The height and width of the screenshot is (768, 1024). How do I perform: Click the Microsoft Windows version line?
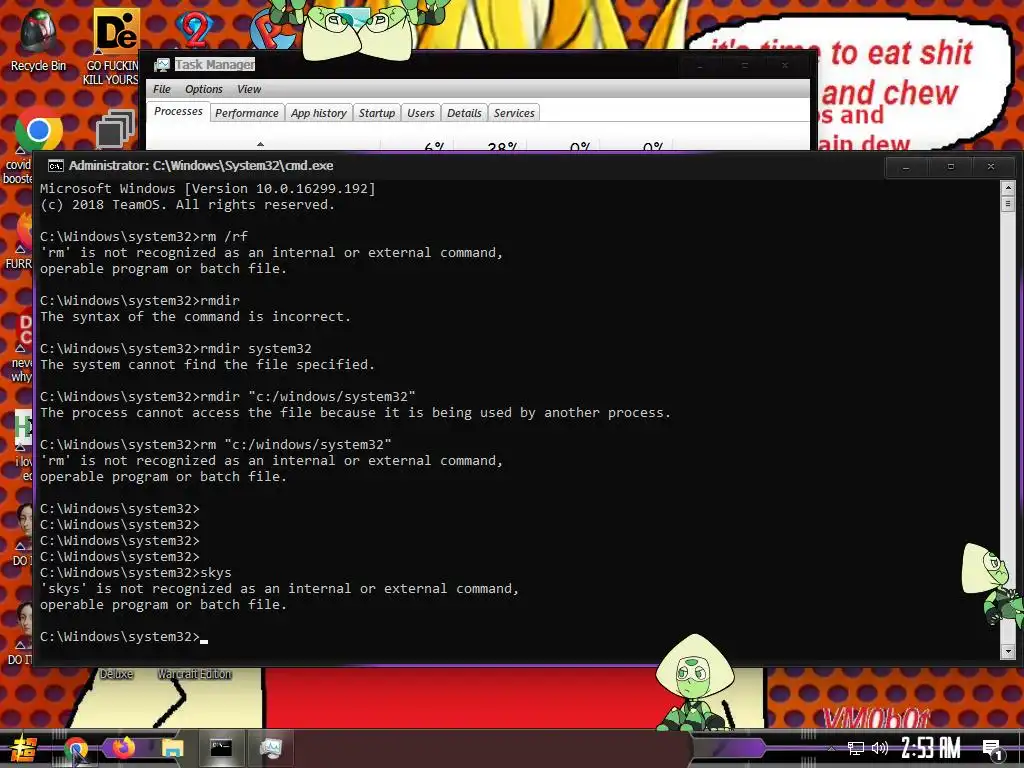click(208, 189)
